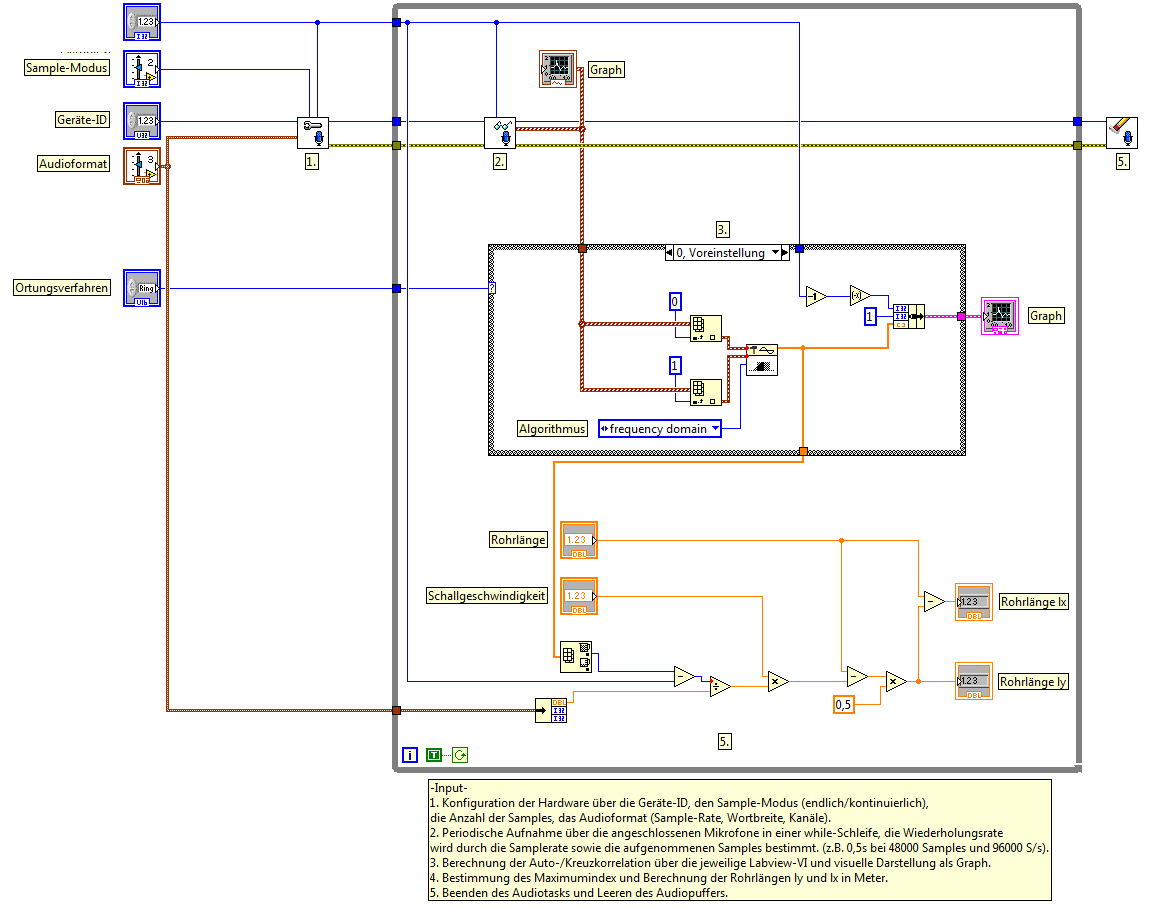The height and width of the screenshot is (909, 1149).
Task: Select the Rohrlänge lx indicator terminal
Action: (974, 602)
